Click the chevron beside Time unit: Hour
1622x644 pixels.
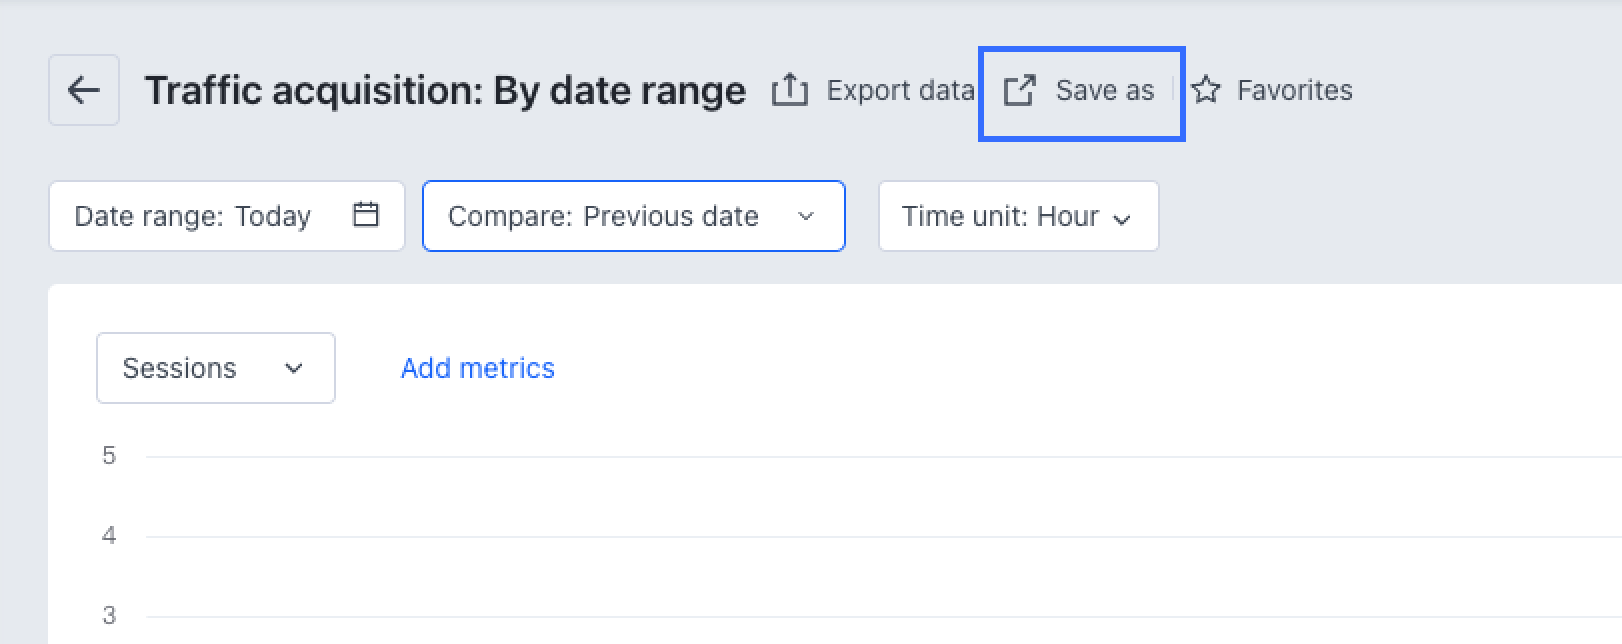(1122, 218)
